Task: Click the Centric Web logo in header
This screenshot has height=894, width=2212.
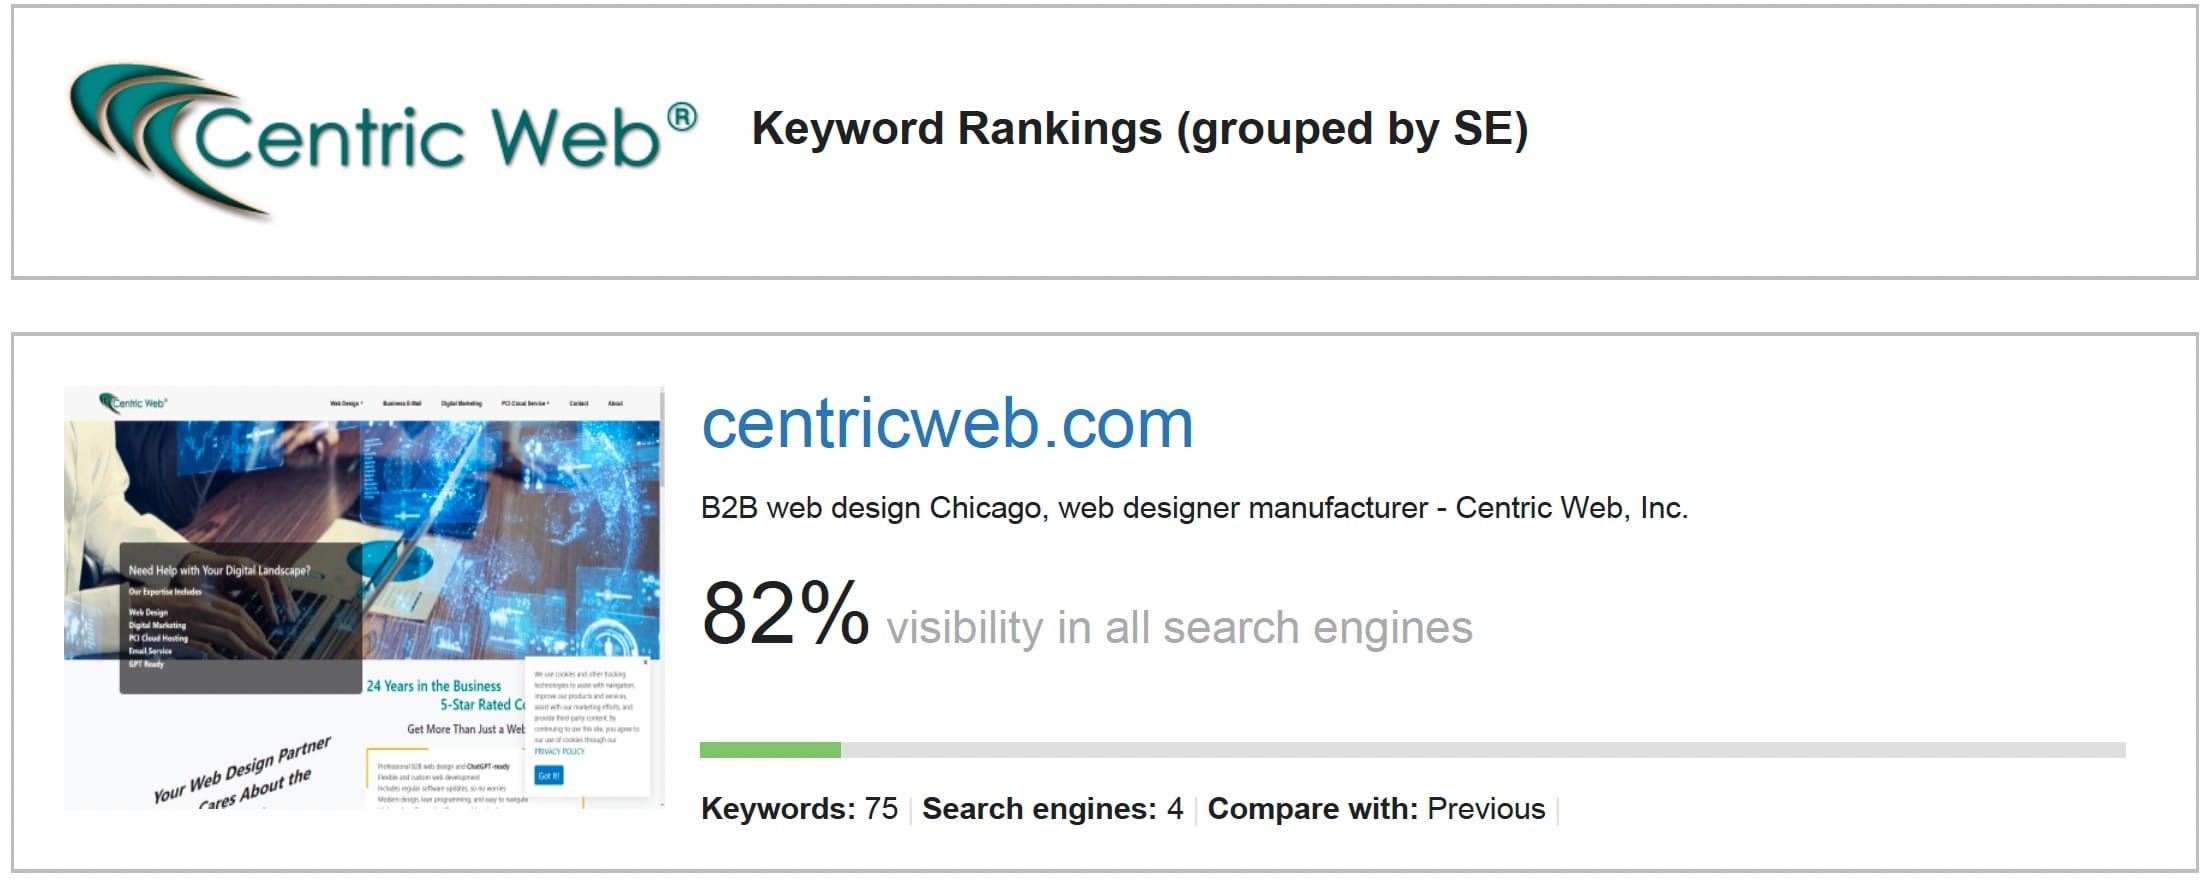Action: (383, 140)
